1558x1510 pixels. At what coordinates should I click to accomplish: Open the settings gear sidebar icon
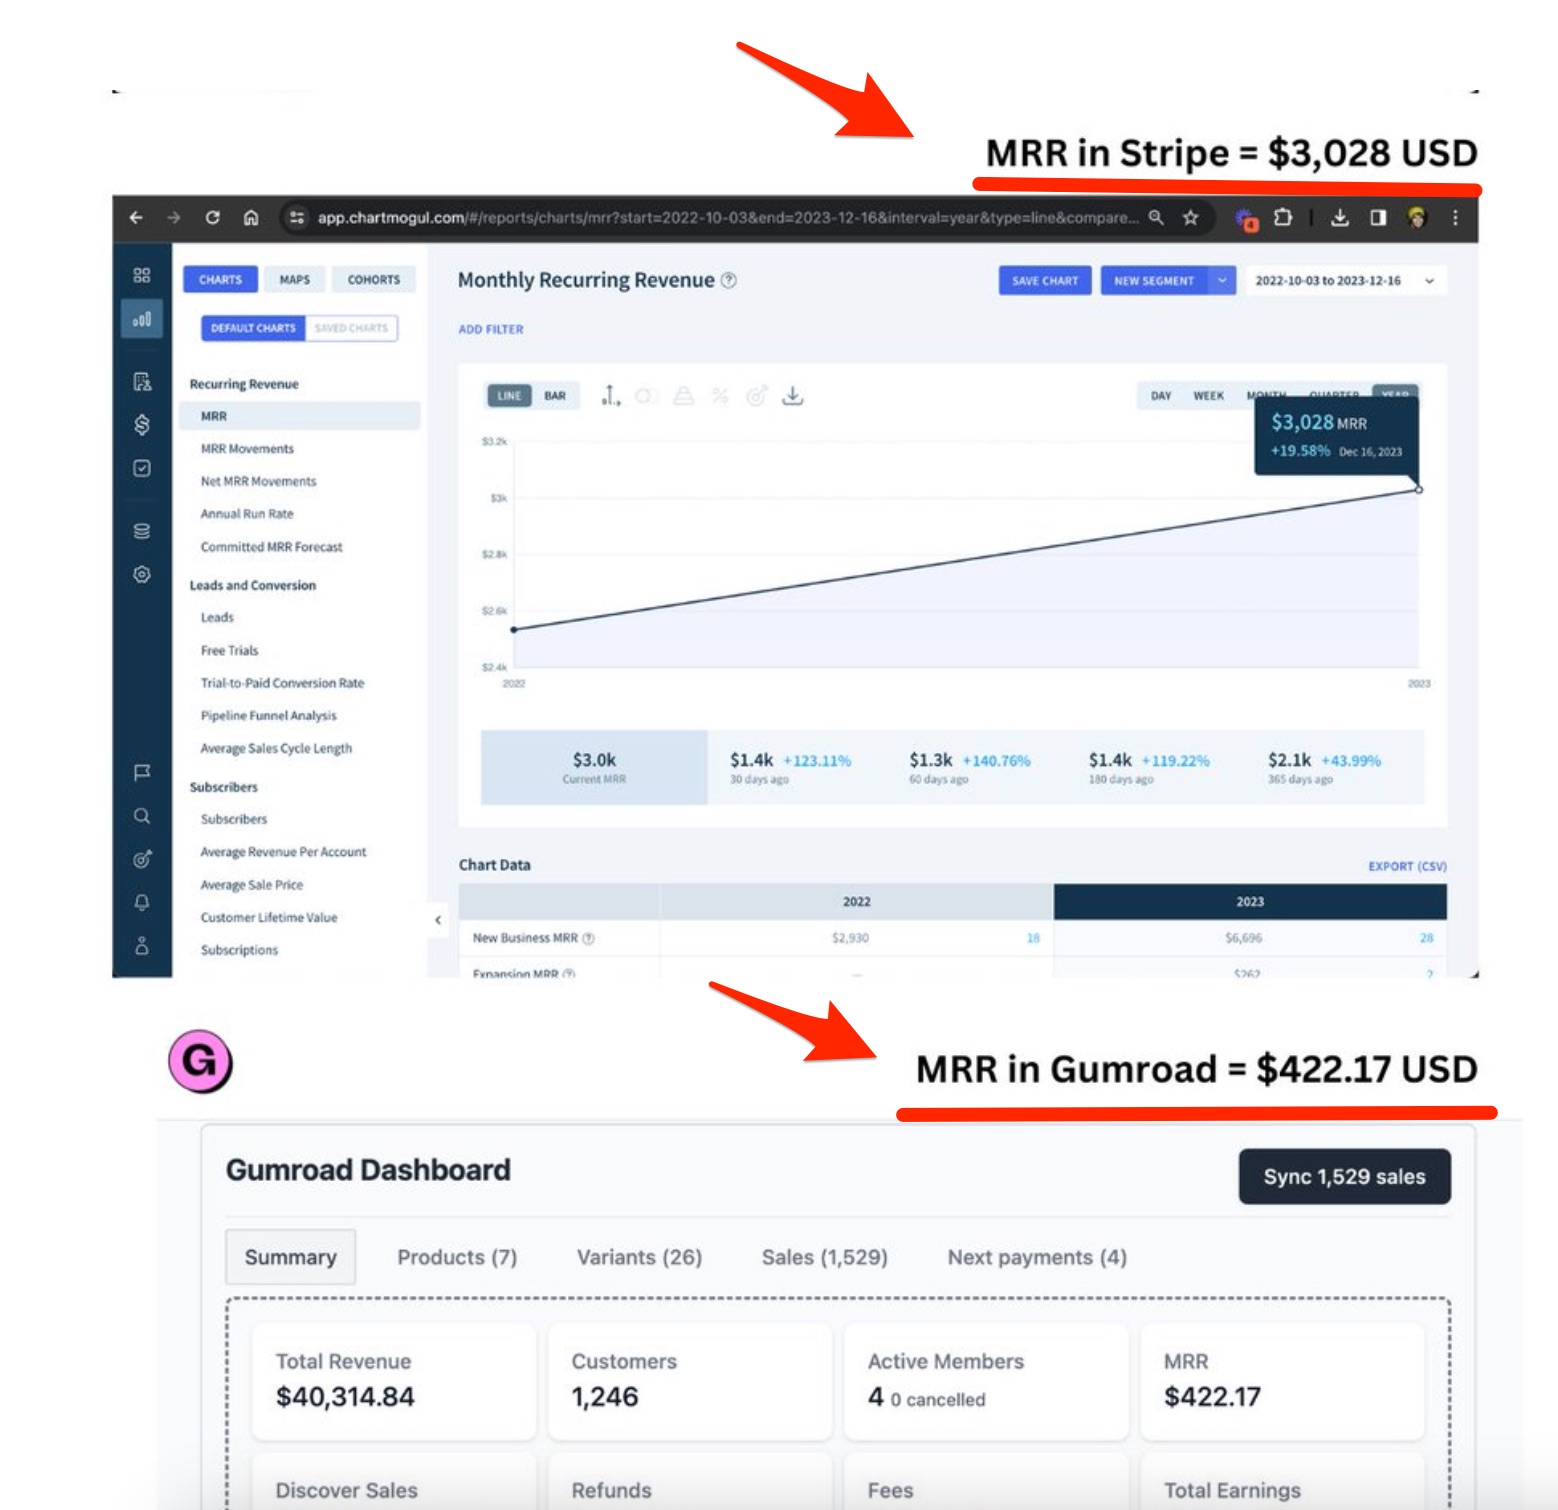click(x=142, y=574)
